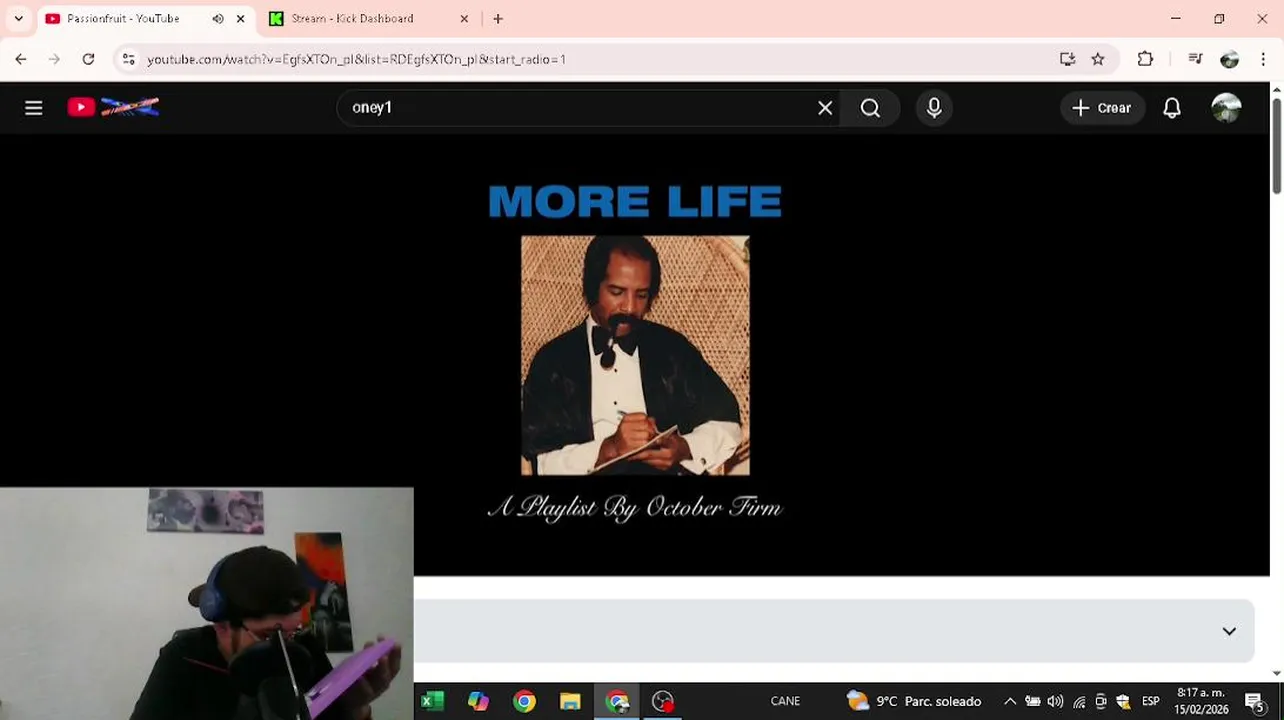Open the notification center icon
1284x720 pixels.
click(x=1254, y=701)
